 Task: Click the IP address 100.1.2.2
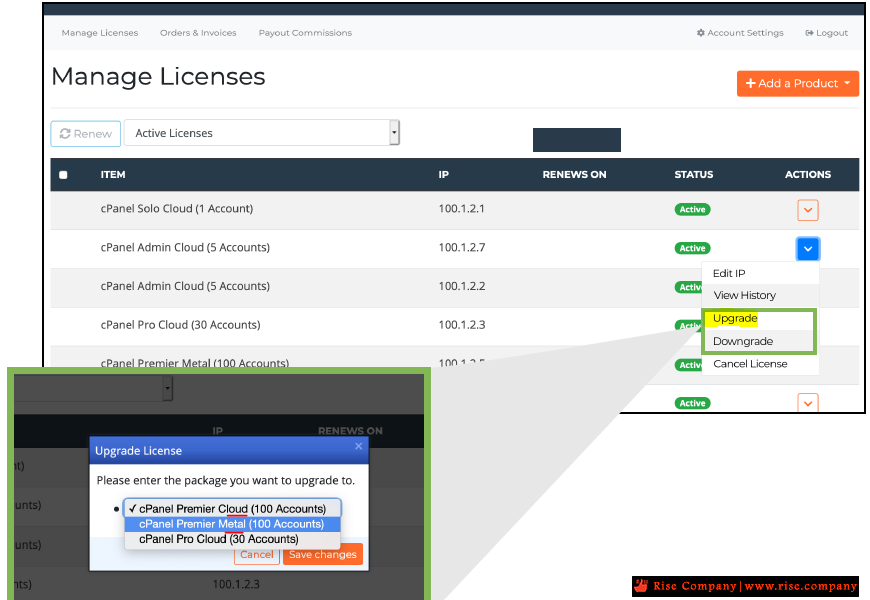click(x=462, y=286)
